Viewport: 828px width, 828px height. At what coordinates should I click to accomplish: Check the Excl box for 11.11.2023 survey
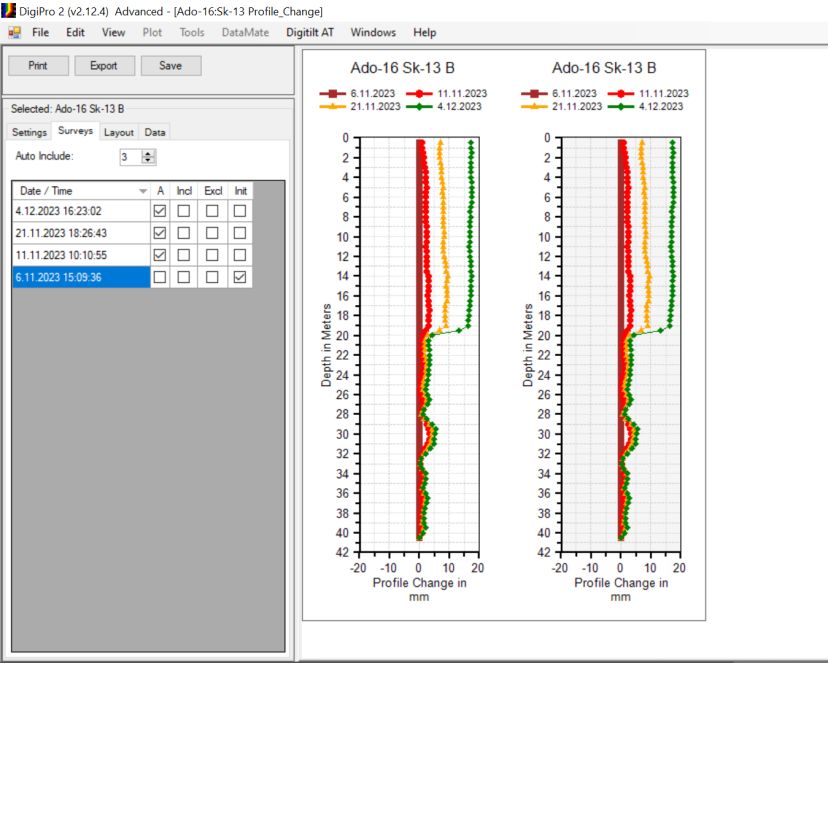[212, 255]
